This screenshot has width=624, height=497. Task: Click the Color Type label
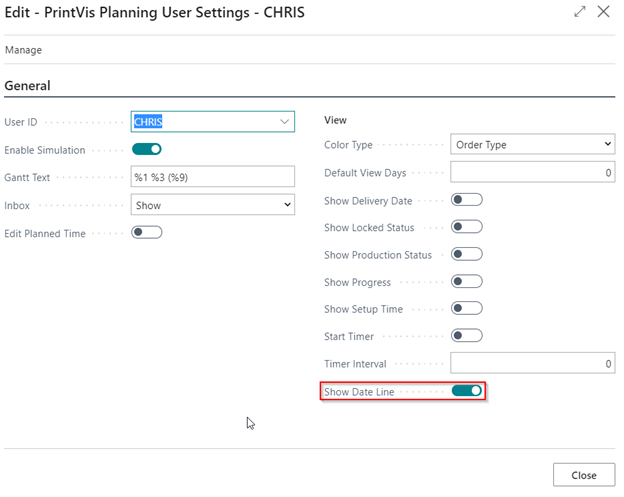348,145
